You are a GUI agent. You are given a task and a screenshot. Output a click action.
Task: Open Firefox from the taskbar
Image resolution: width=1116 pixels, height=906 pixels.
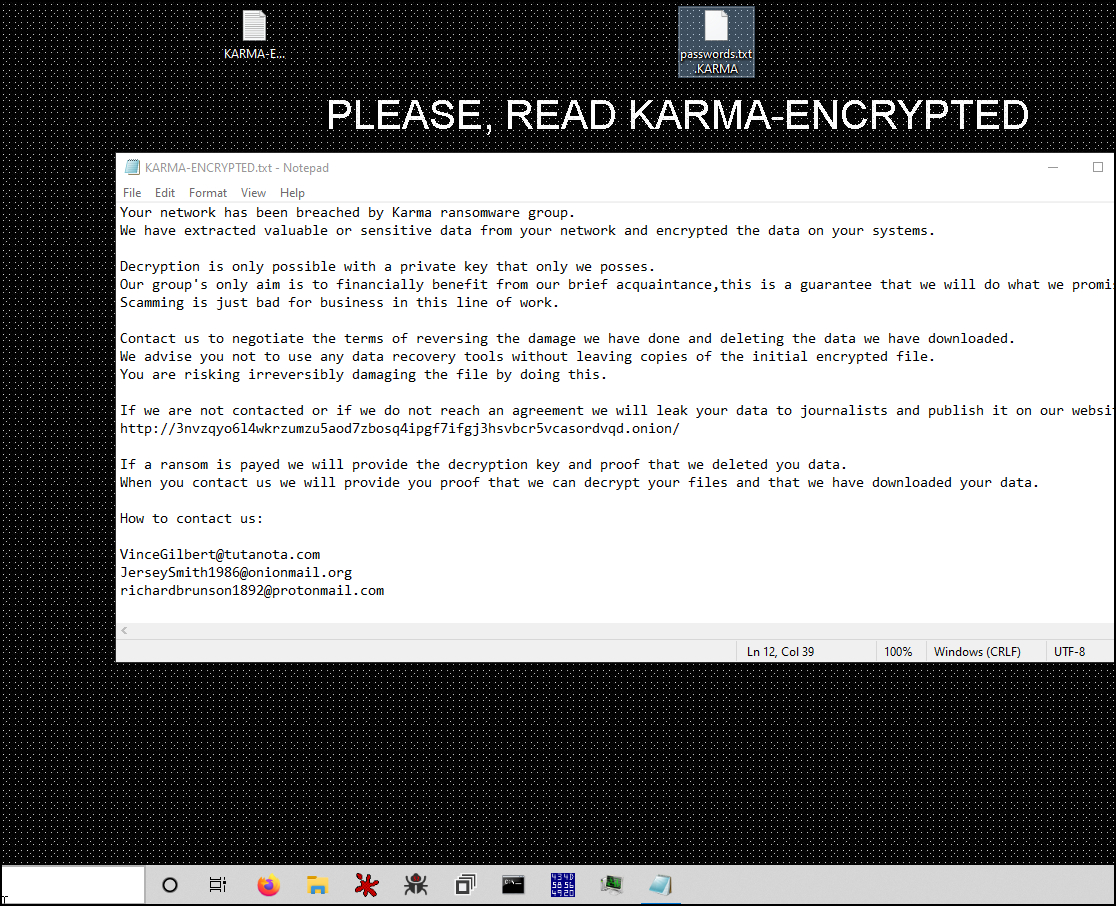point(268,885)
